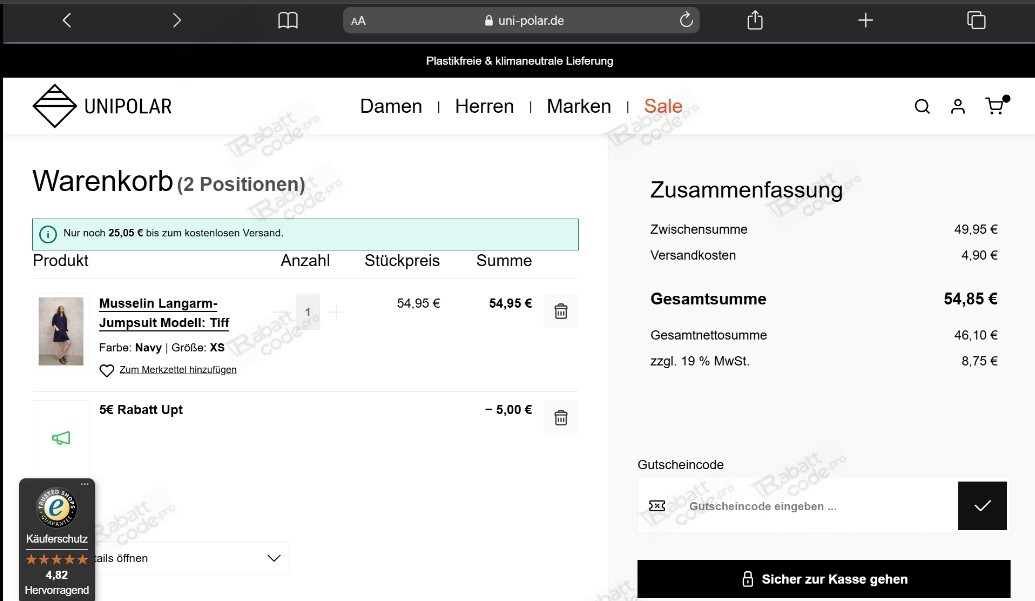Click the uni-polar.de address bar
Image resolution: width=1035 pixels, height=601 pixels.
[521, 20]
